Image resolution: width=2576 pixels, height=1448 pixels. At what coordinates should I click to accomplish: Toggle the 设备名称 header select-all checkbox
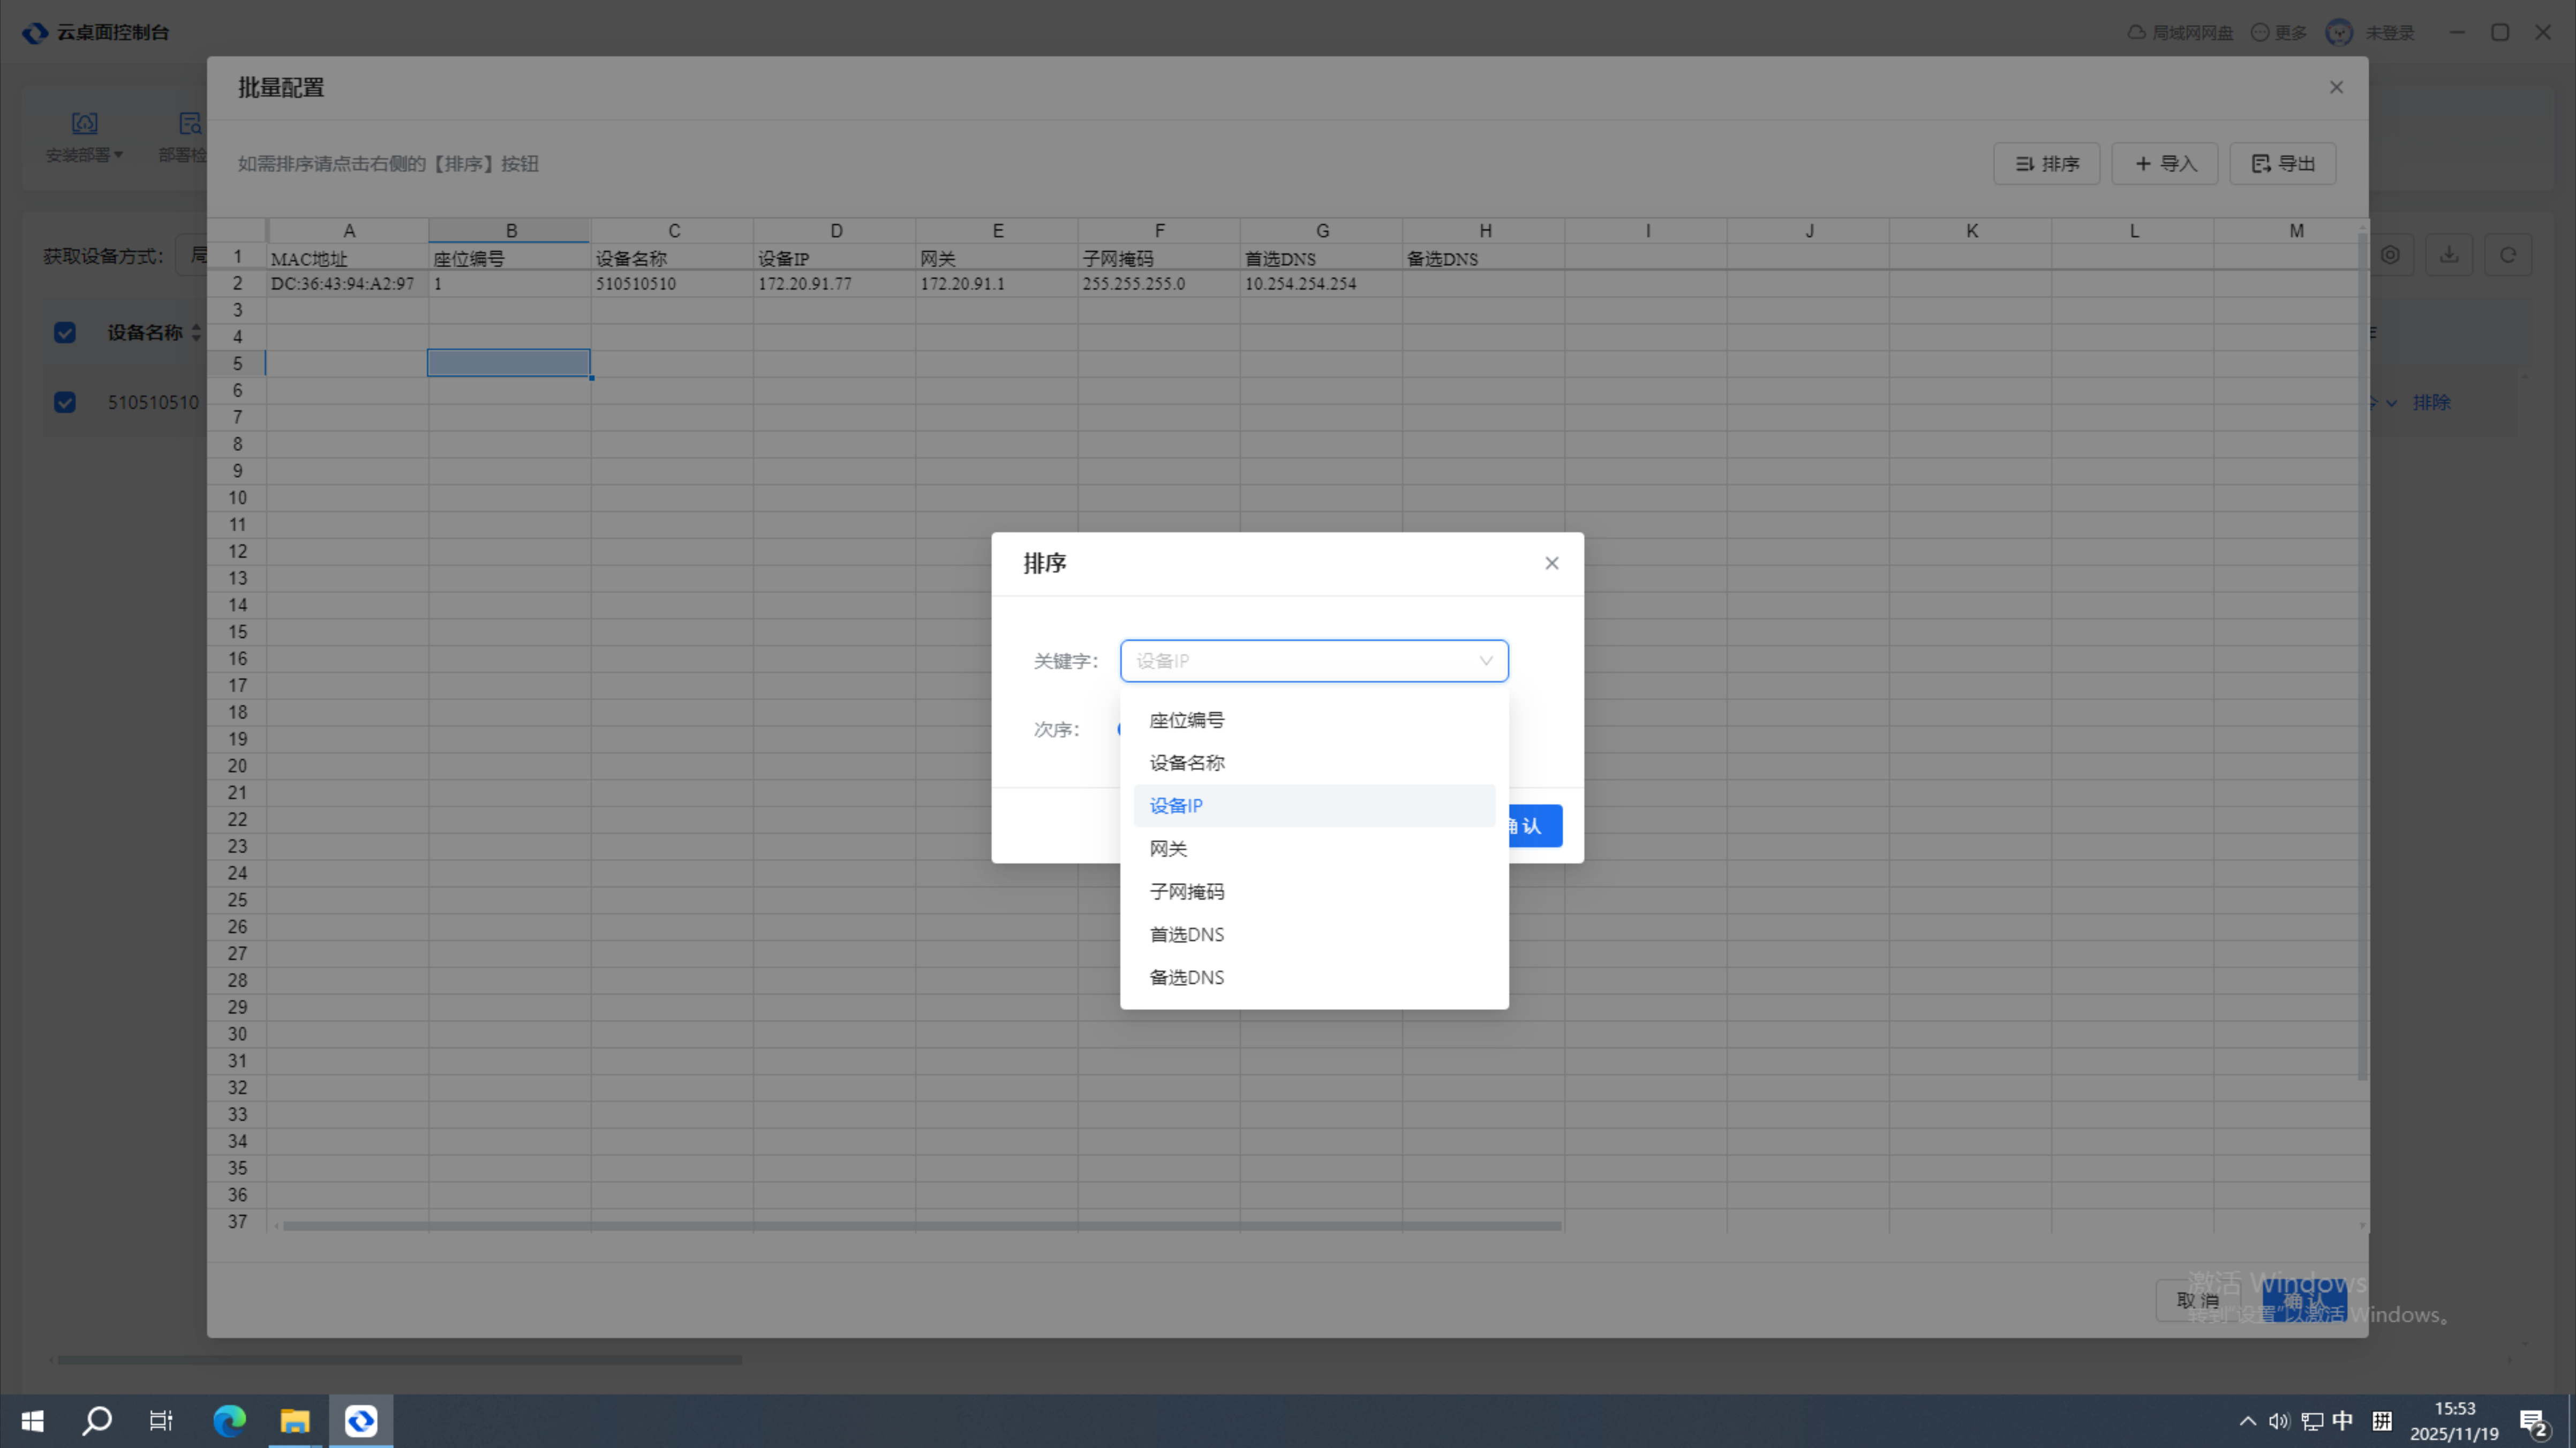pos(65,333)
